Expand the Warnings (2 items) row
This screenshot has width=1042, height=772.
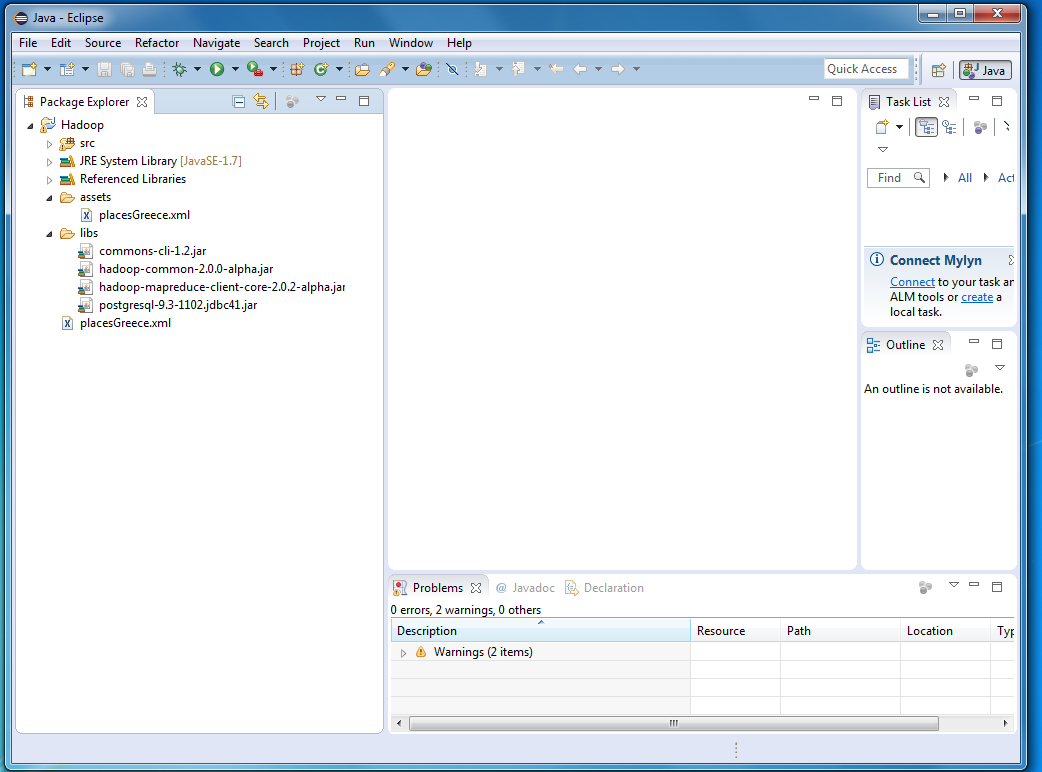coord(403,653)
